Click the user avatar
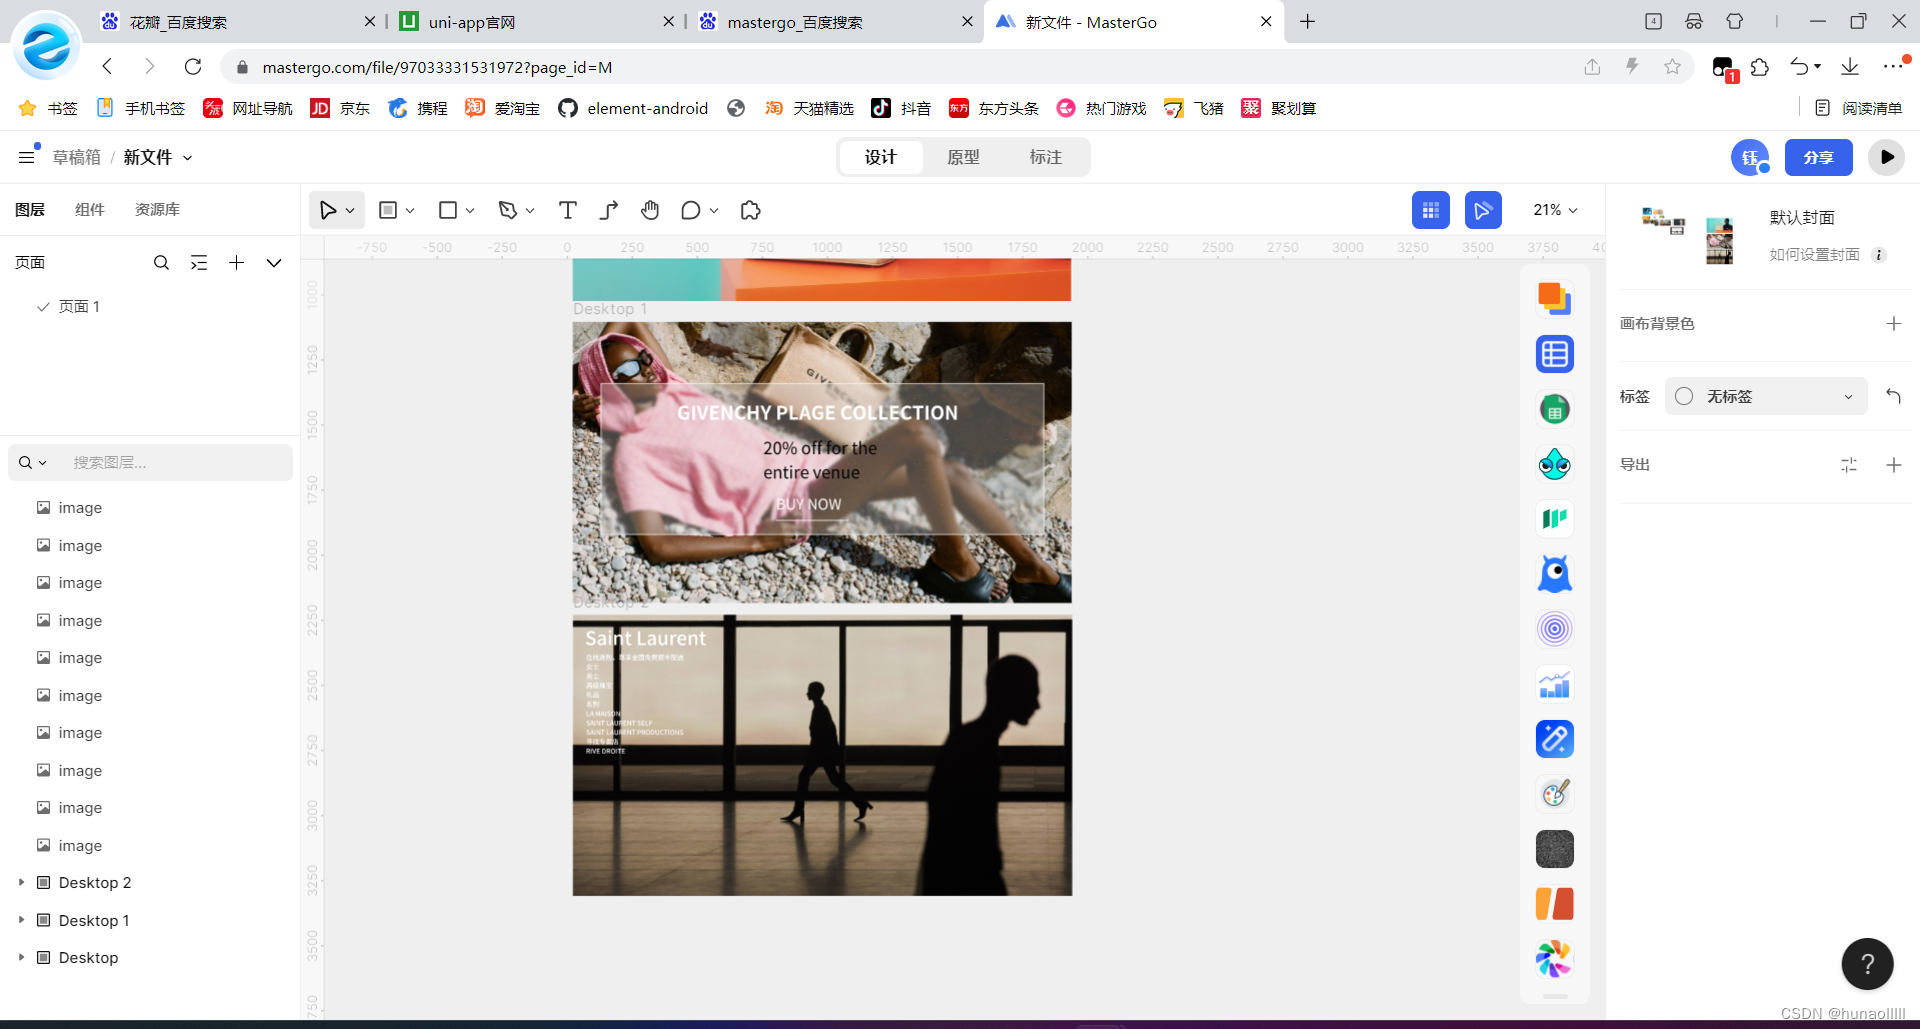Image resolution: width=1920 pixels, height=1029 pixels. [x=1750, y=157]
